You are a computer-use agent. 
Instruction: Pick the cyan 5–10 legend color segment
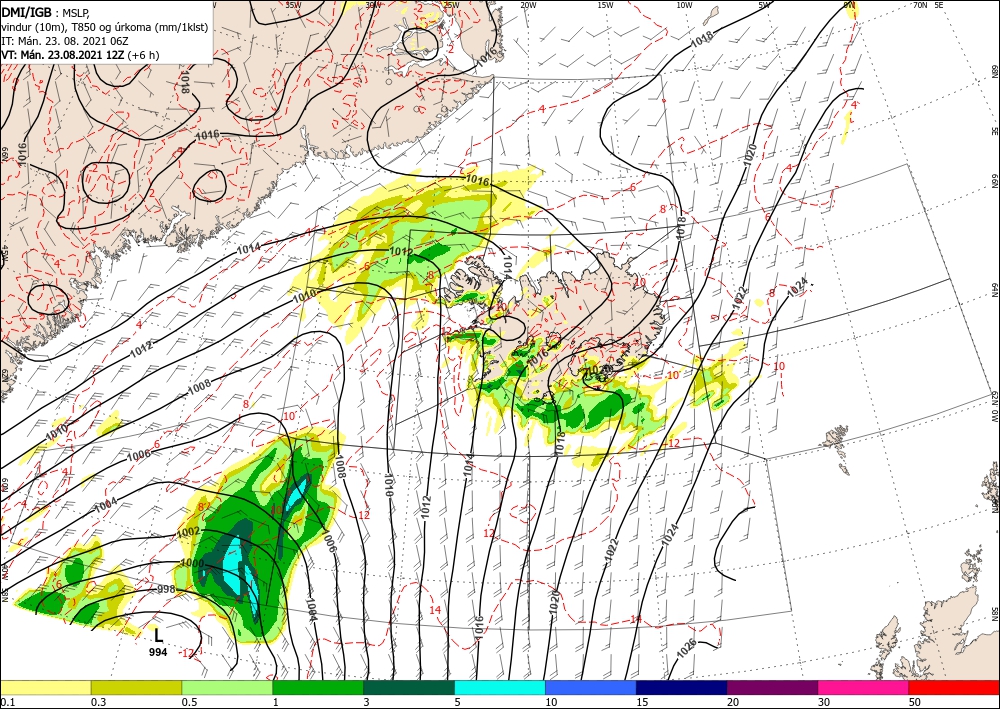pos(500,687)
